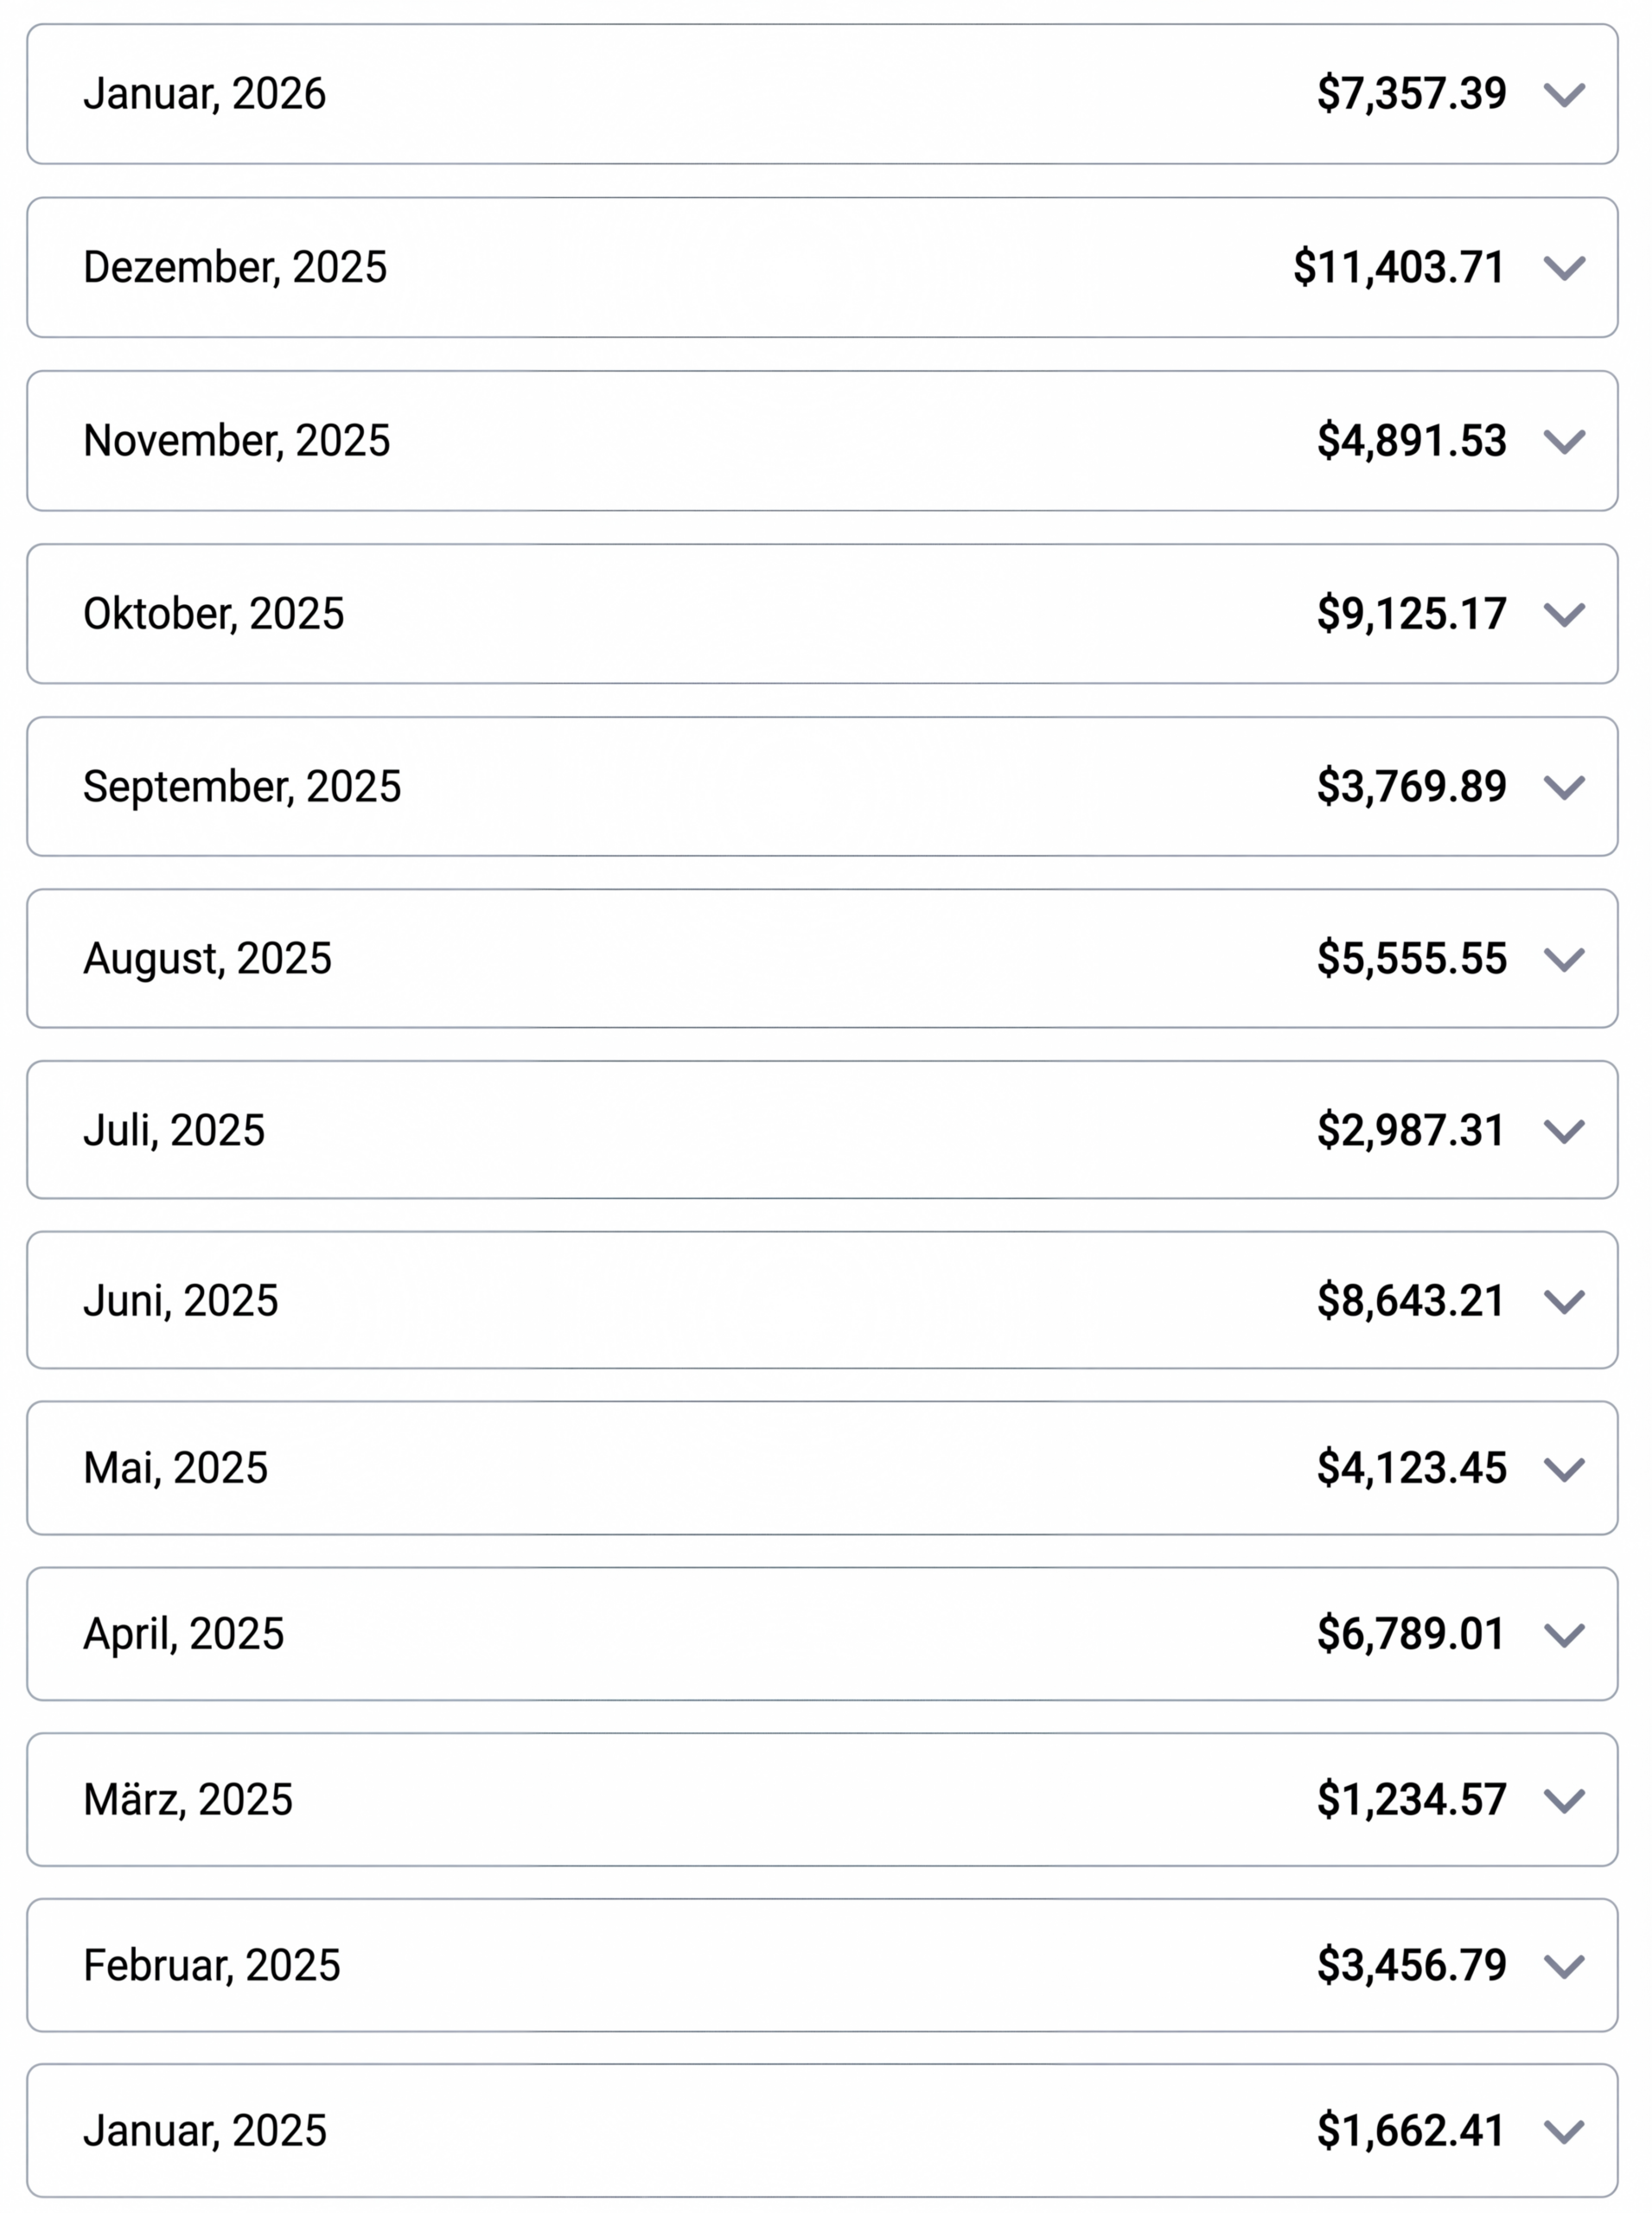
Task: Click the $8,643.21 amount in Juni
Action: coord(1410,1300)
